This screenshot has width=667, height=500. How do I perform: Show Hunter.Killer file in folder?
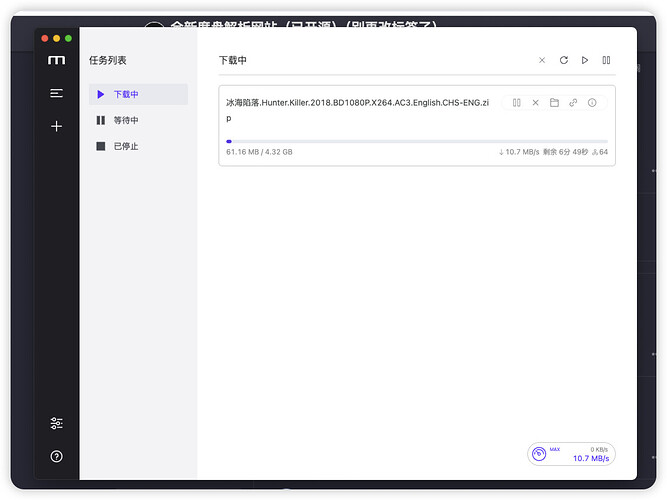554,103
